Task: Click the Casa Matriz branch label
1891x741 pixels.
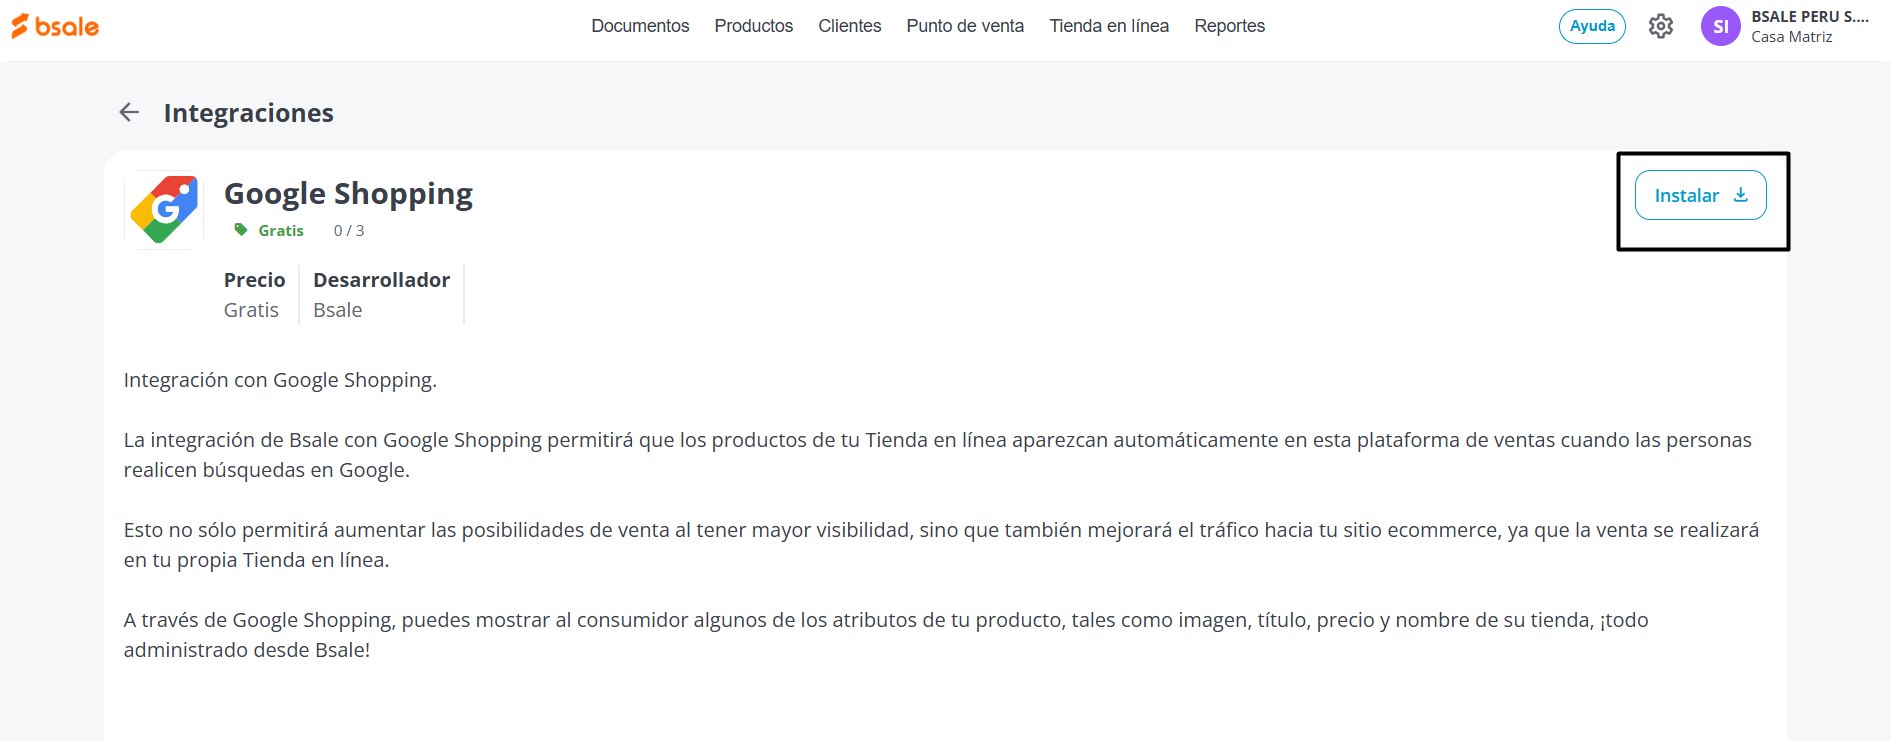Action: 1792,37
